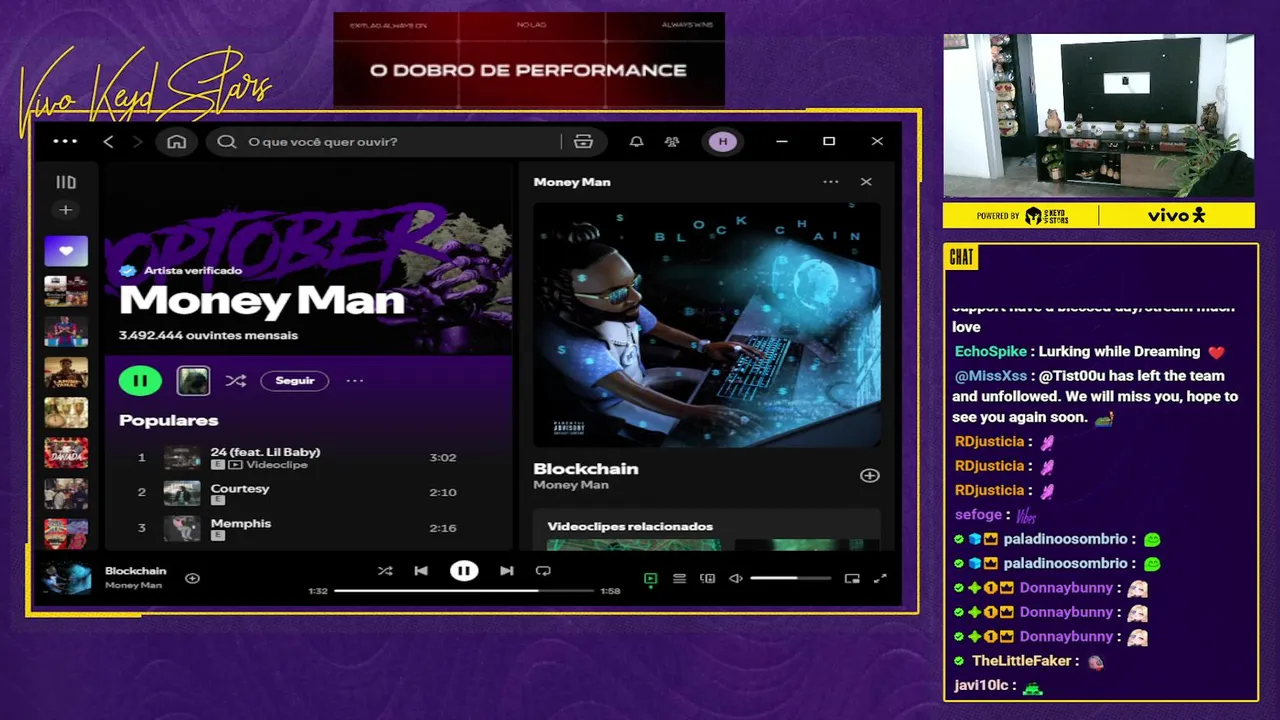Open more options in now-playing panel
This screenshot has height=720, width=1280.
coord(831,182)
